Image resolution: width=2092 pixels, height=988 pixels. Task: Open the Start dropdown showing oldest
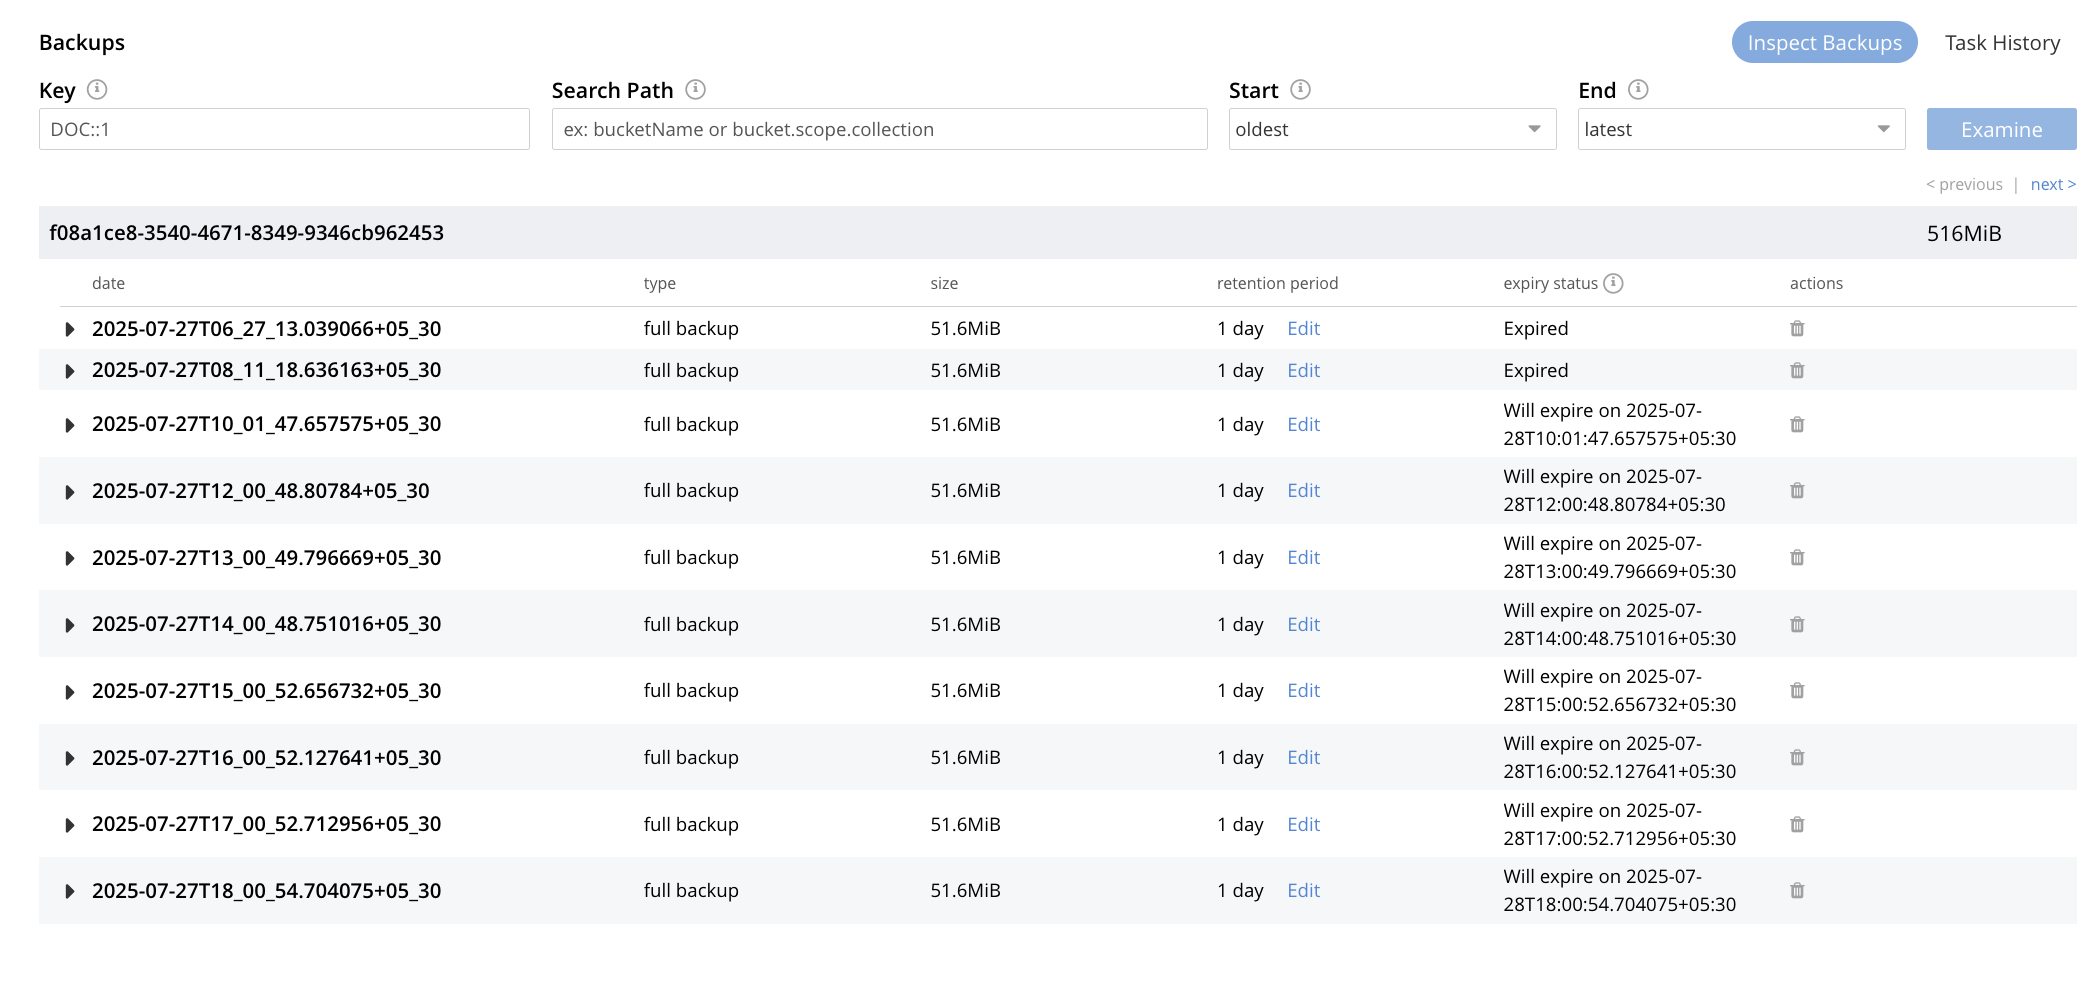click(1391, 130)
